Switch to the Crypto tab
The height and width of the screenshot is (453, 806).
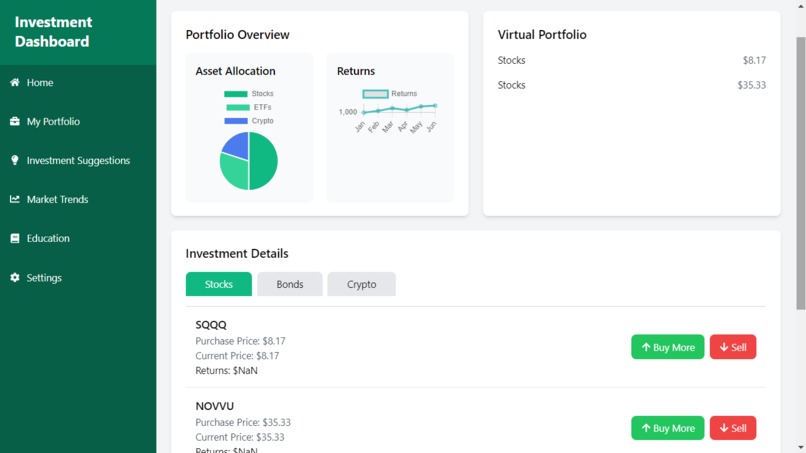[361, 284]
